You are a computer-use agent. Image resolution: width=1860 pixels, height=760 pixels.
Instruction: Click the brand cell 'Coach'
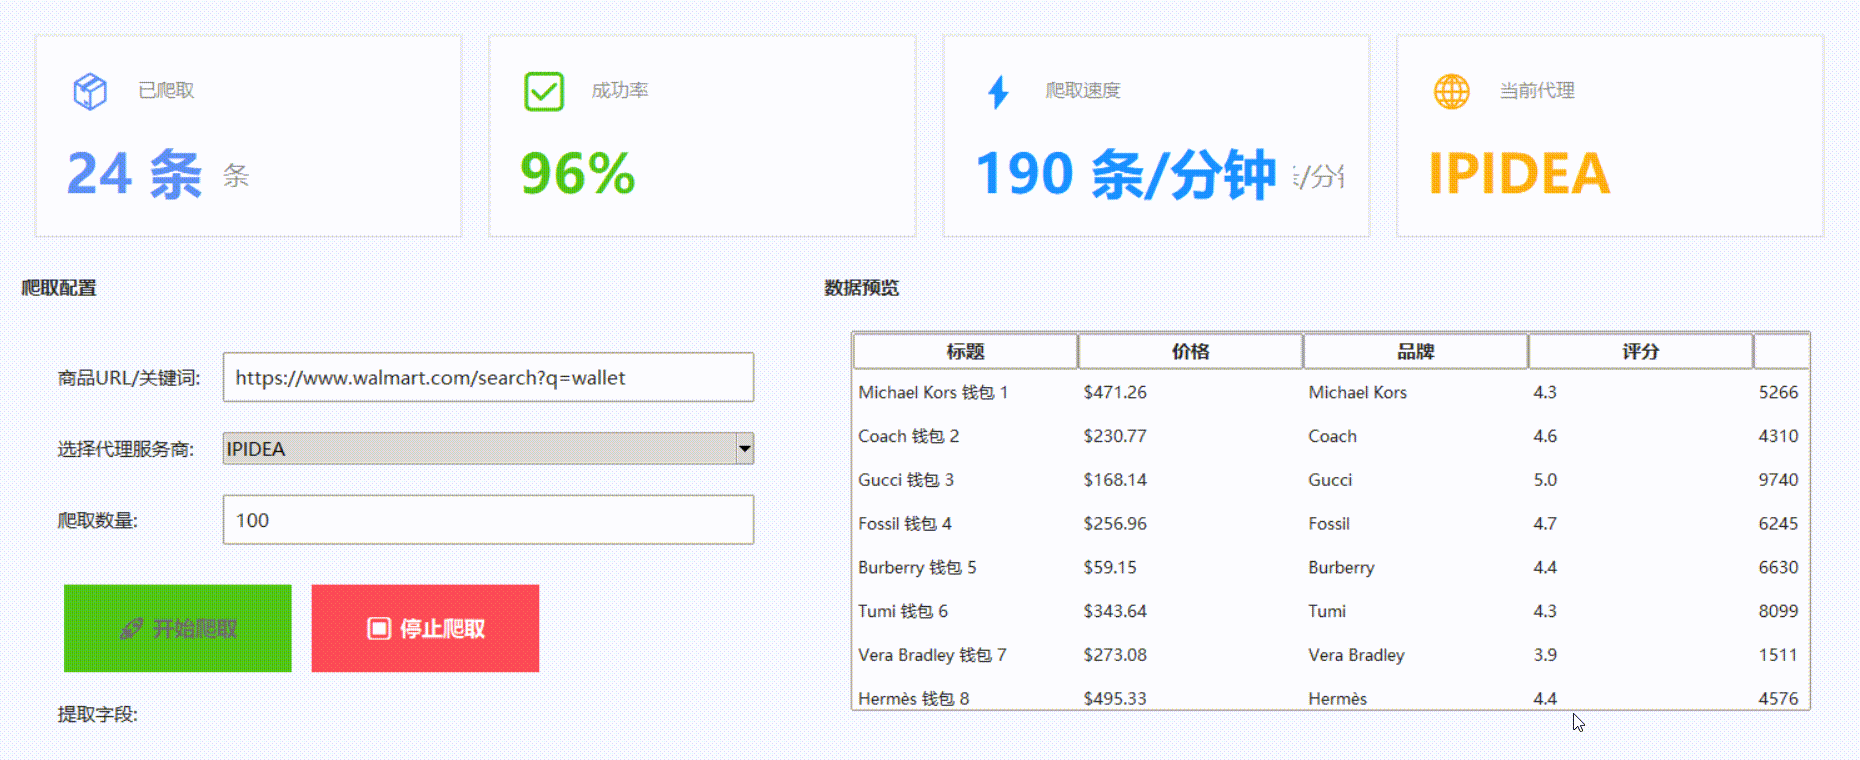point(1332,436)
